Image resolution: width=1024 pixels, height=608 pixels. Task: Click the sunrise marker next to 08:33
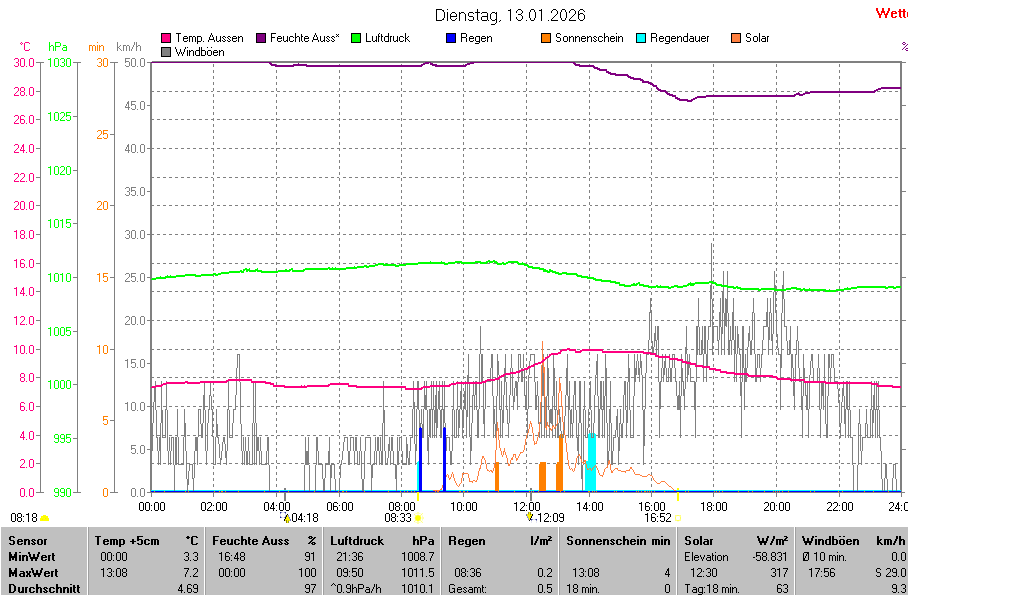pos(419,518)
